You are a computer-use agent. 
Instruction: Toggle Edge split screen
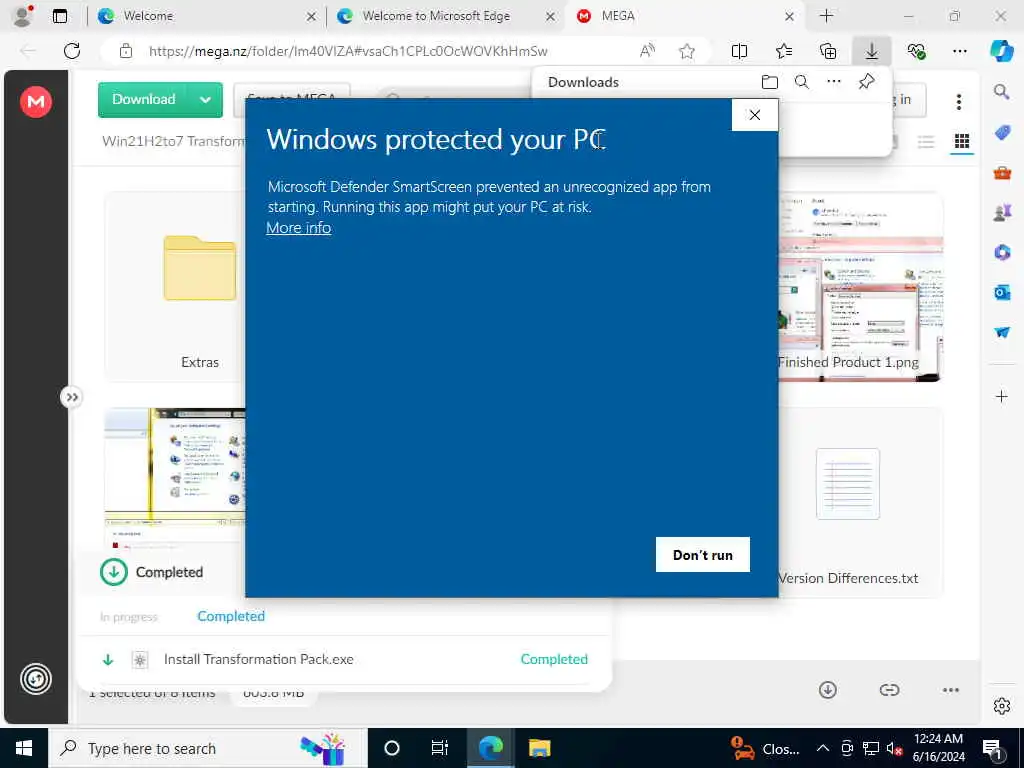[739, 51]
